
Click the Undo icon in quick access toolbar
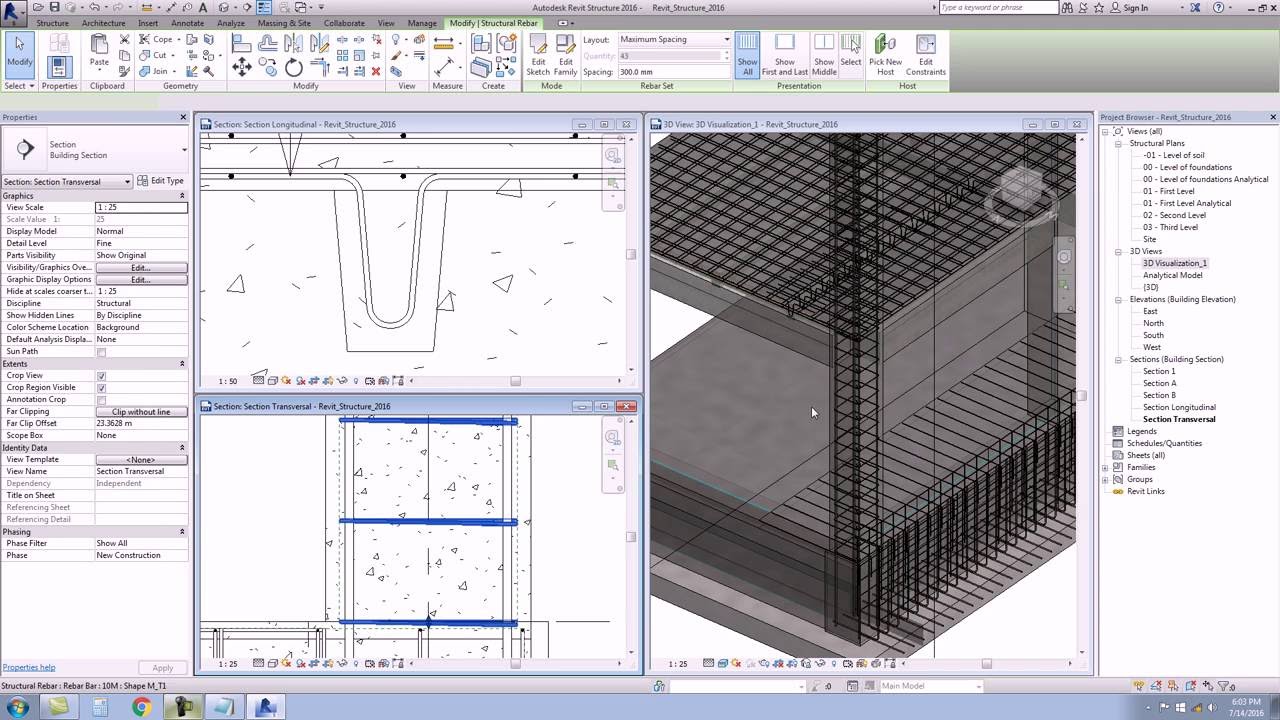click(93, 7)
